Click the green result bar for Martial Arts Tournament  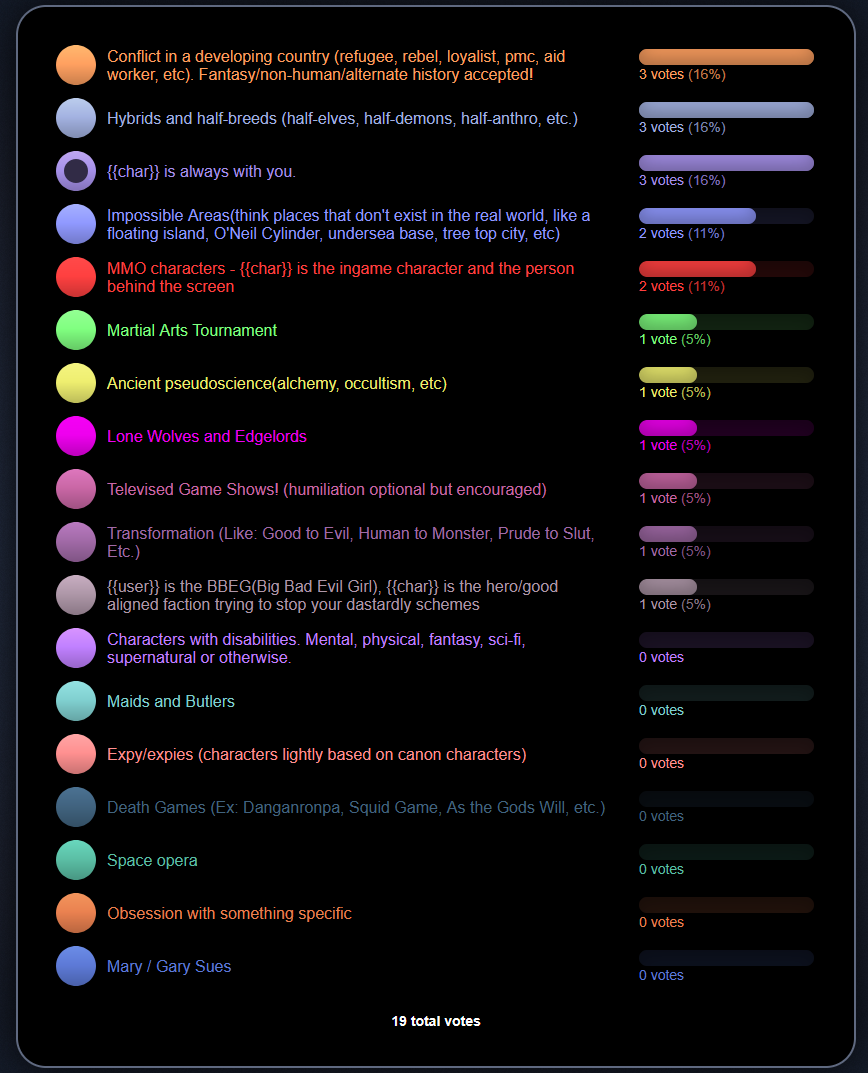[726, 322]
